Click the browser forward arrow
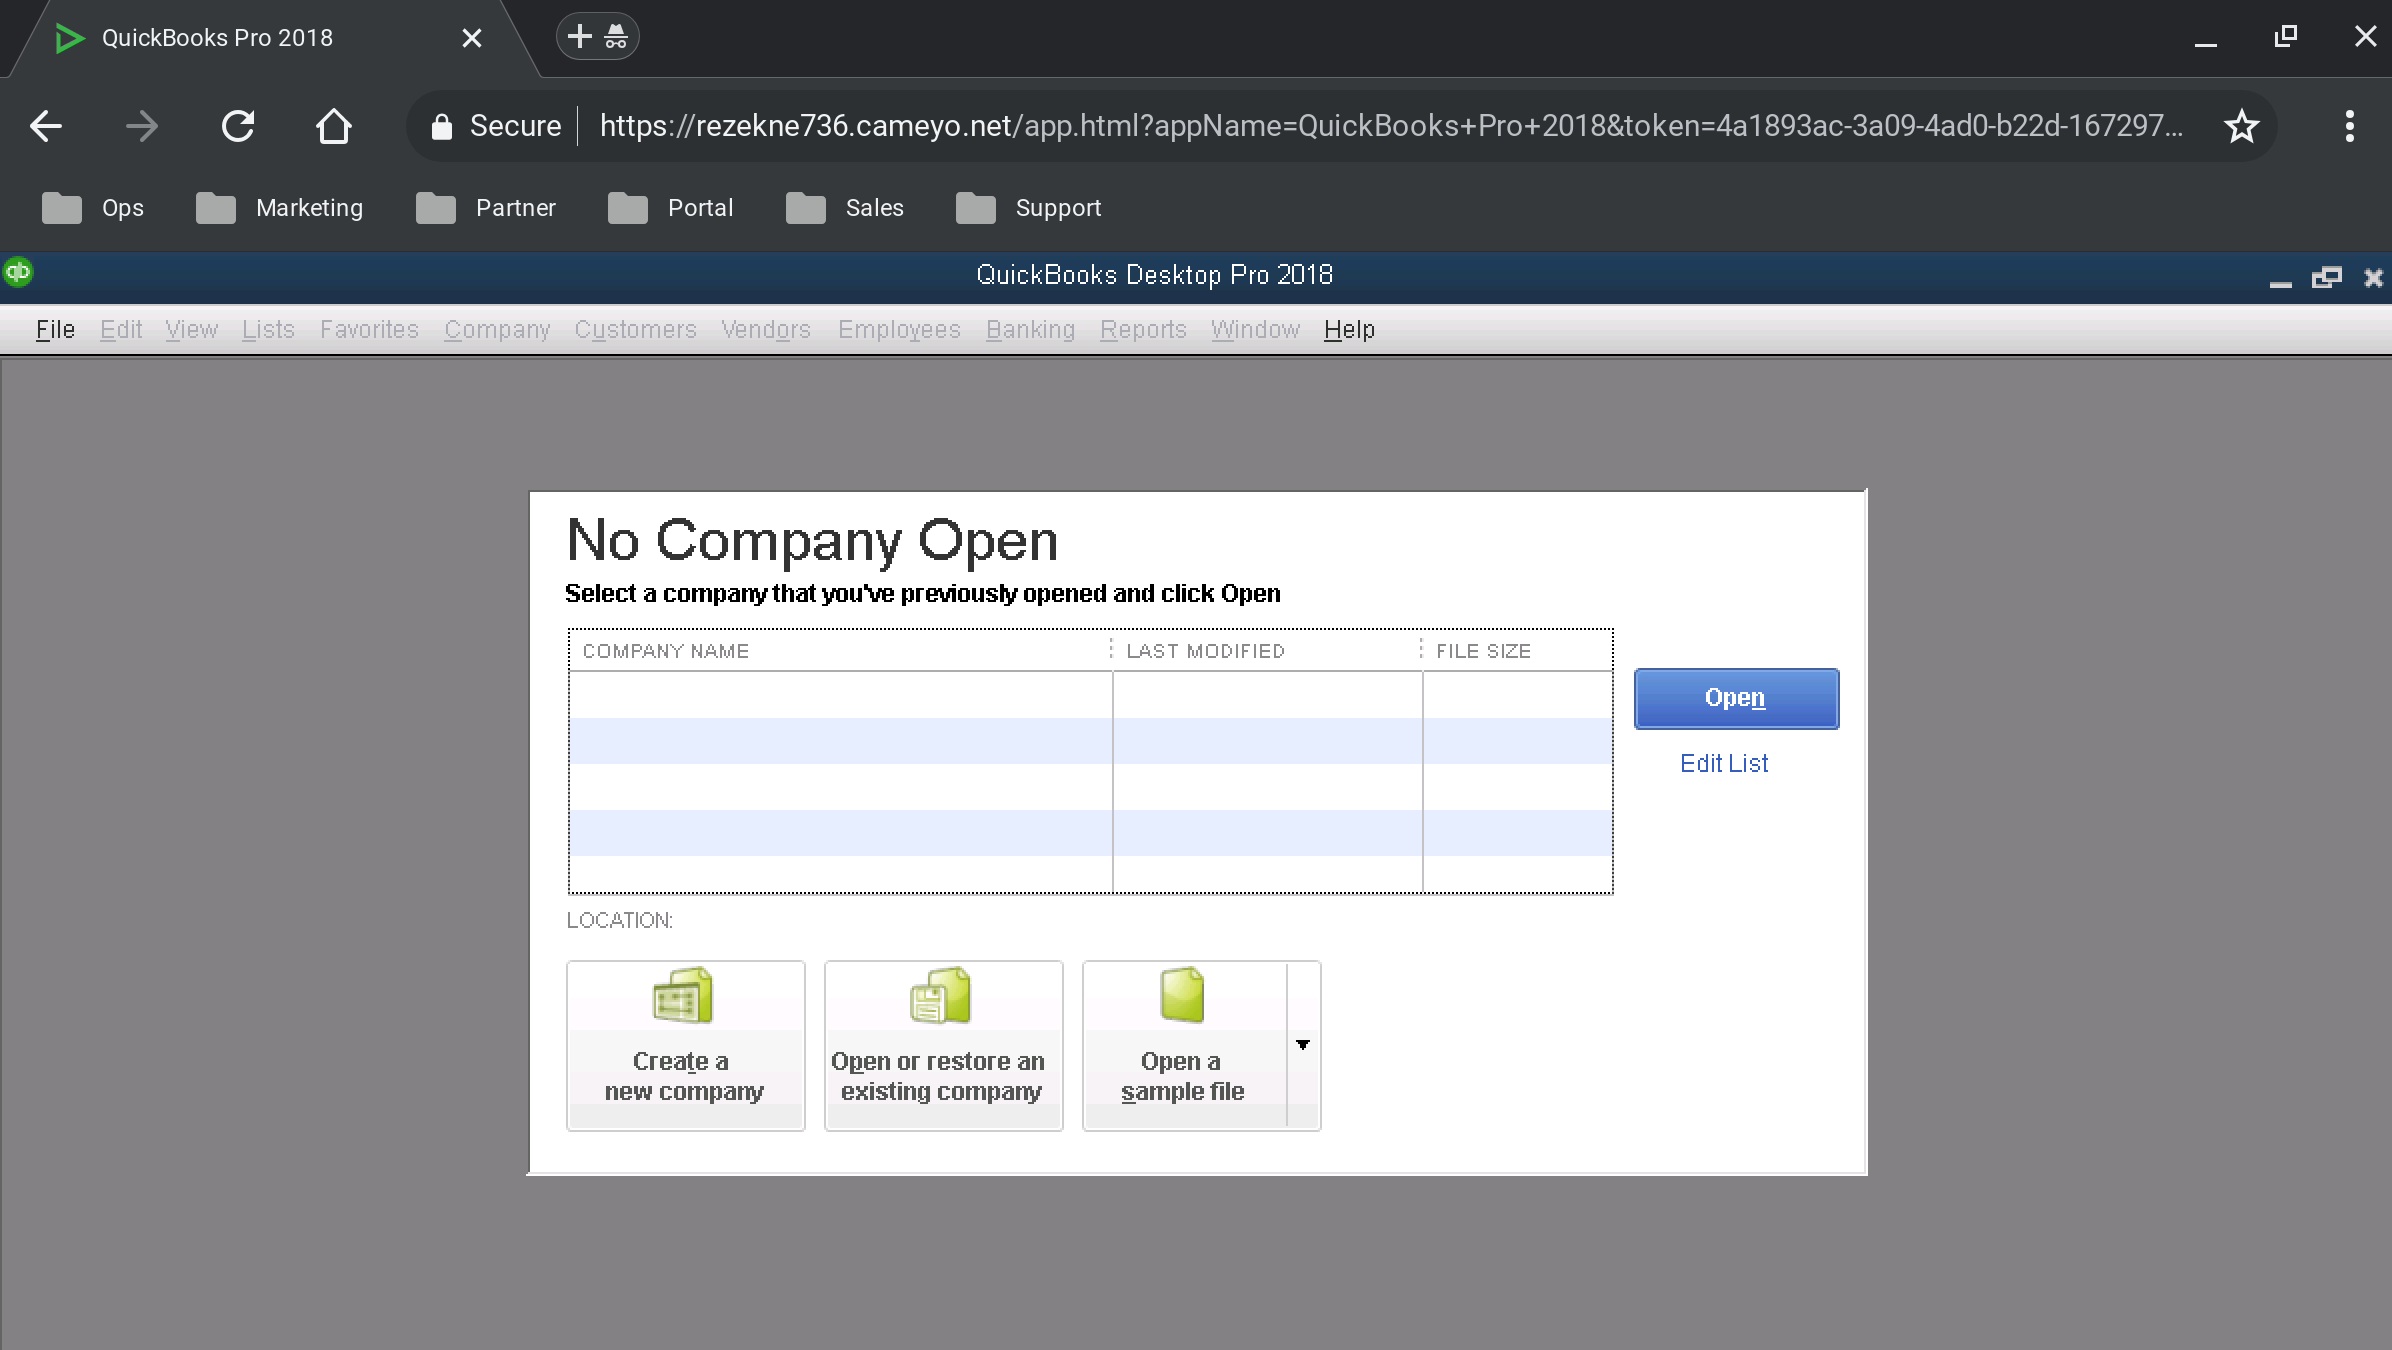The width and height of the screenshot is (2392, 1350). point(141,126)
